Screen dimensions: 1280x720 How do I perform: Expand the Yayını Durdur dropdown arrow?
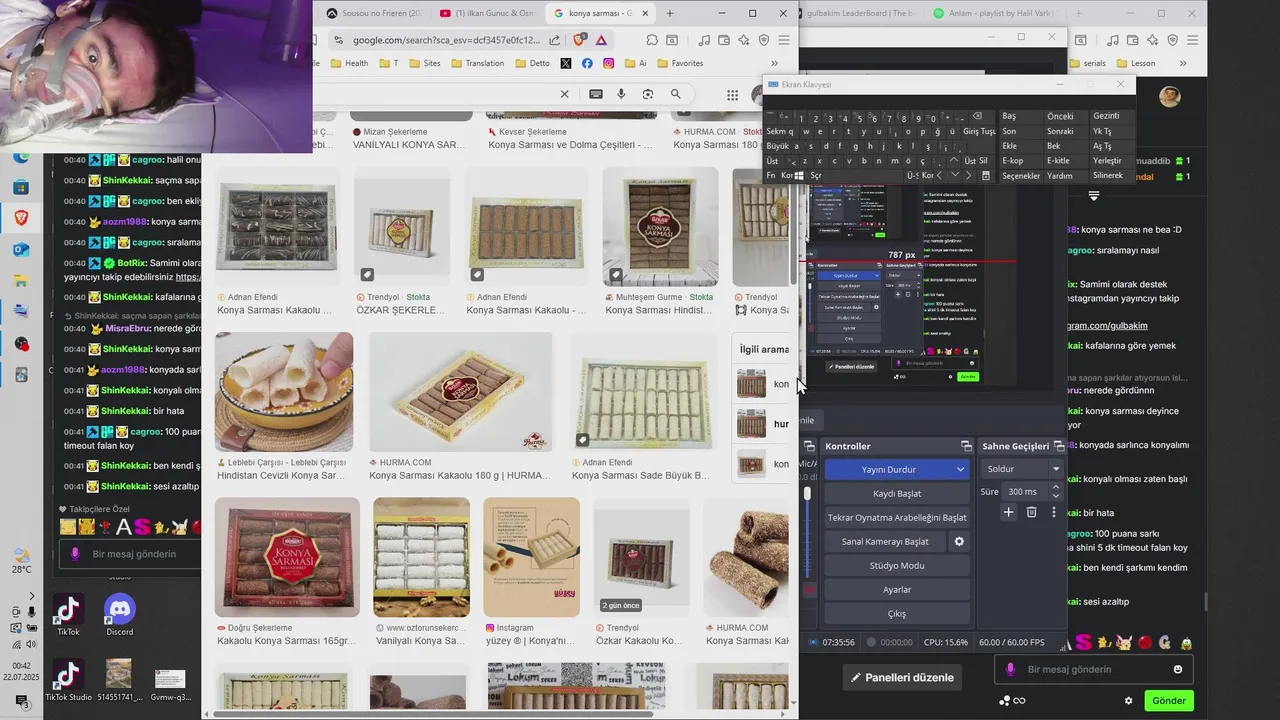[961, 469]
